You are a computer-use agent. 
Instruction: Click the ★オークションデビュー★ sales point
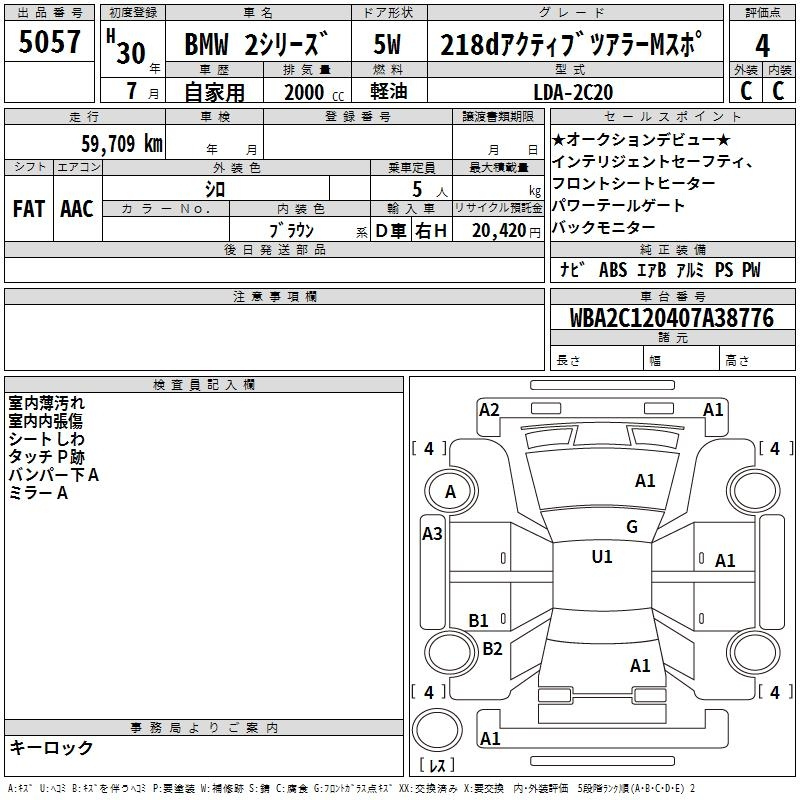641,139
